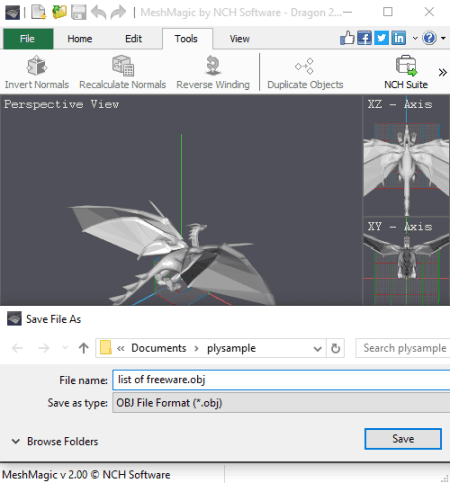Redo the last undone action
This screenshot has height=483, width=450.
[x=118, y=12]
